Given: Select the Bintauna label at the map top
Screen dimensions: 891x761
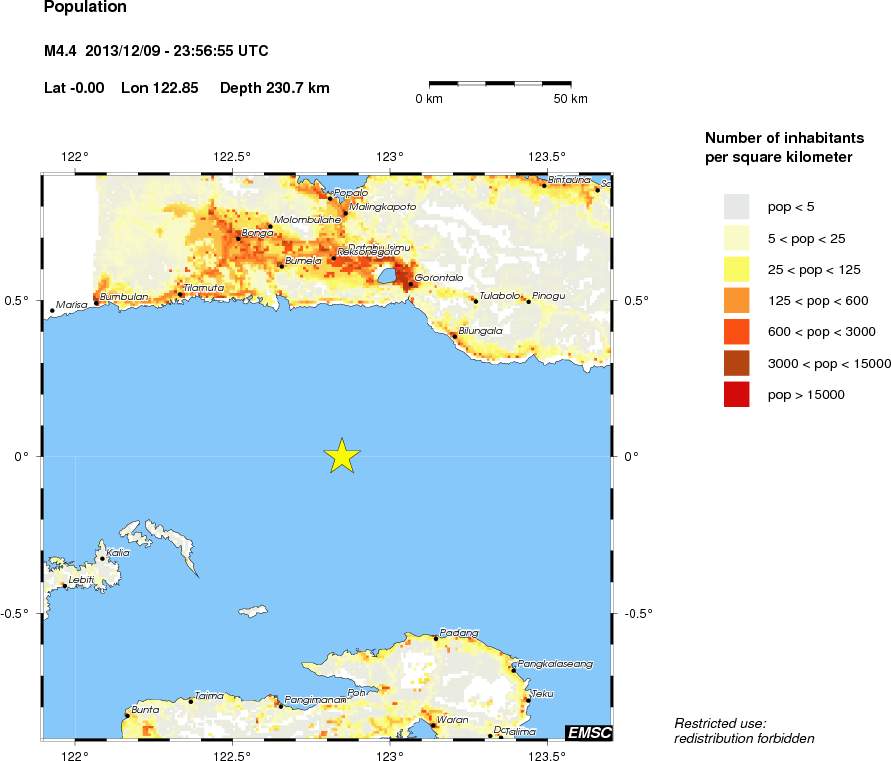Looking at the screenshot, I should pos(569,180).
